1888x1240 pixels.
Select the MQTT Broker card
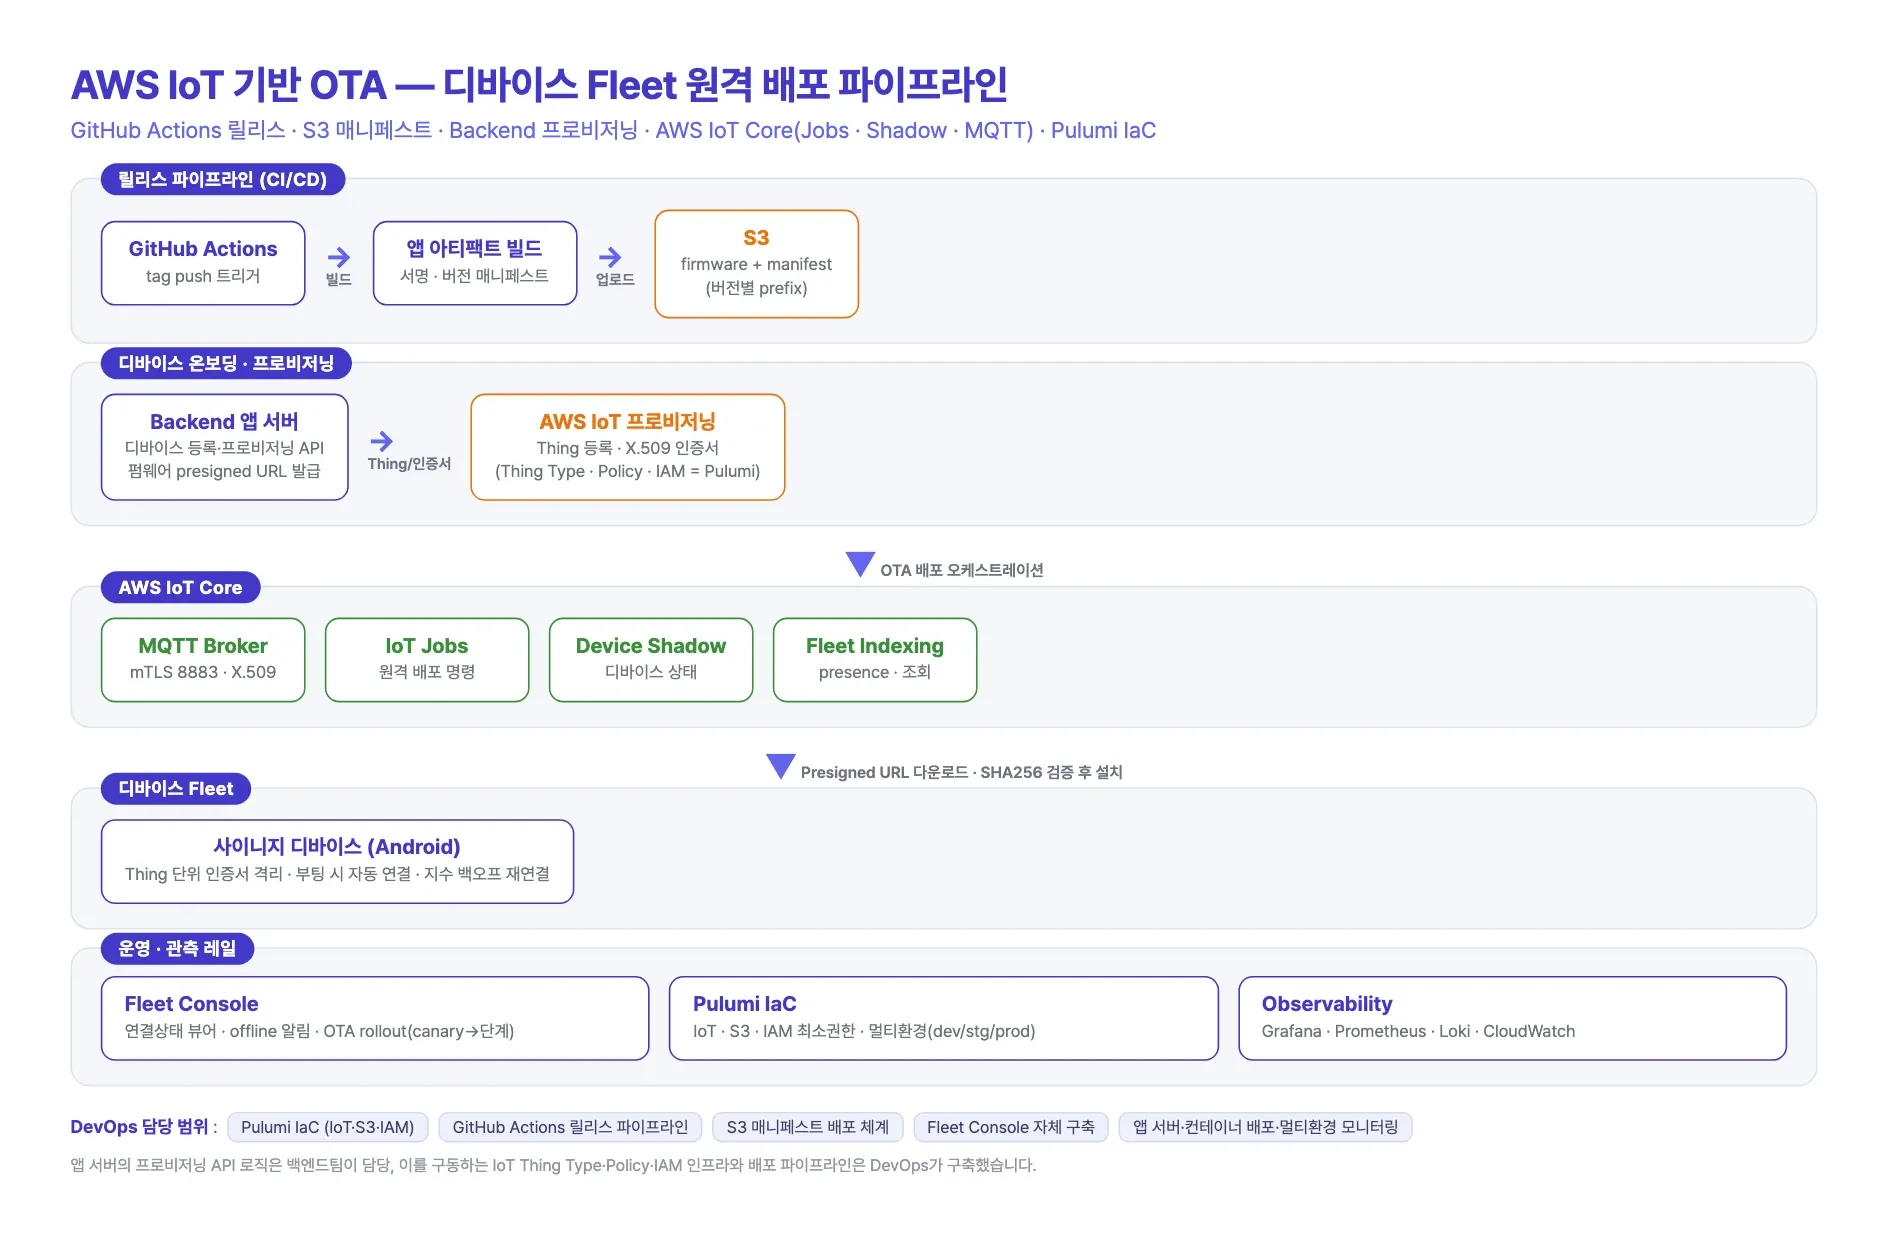203,660
